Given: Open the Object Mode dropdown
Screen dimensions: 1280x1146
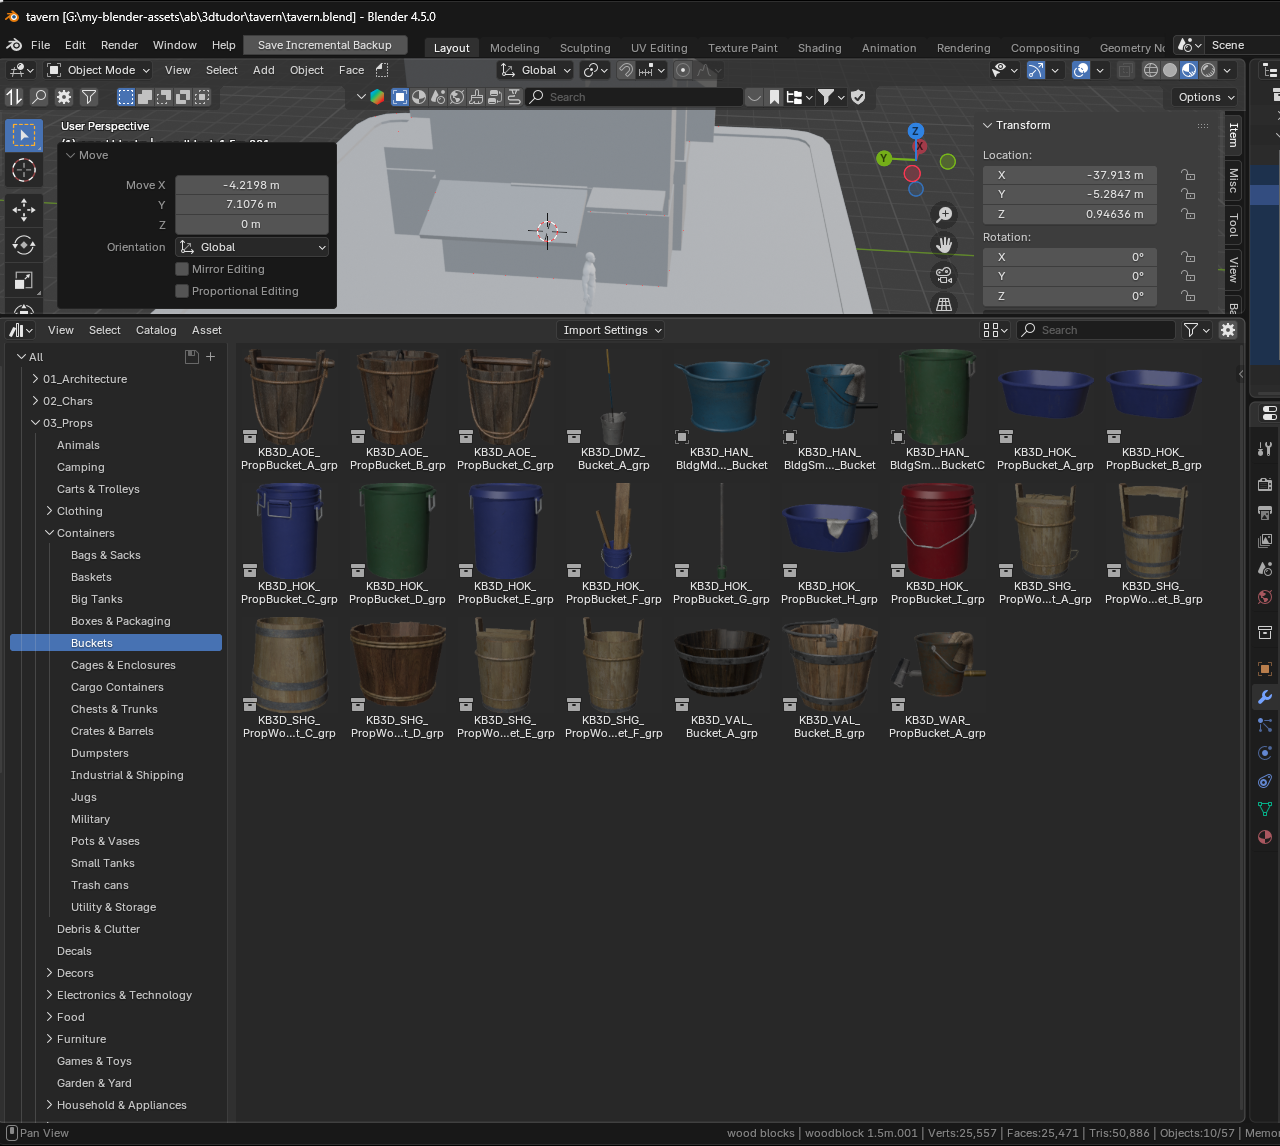Looking at the screenshot, I should (98, 70).
